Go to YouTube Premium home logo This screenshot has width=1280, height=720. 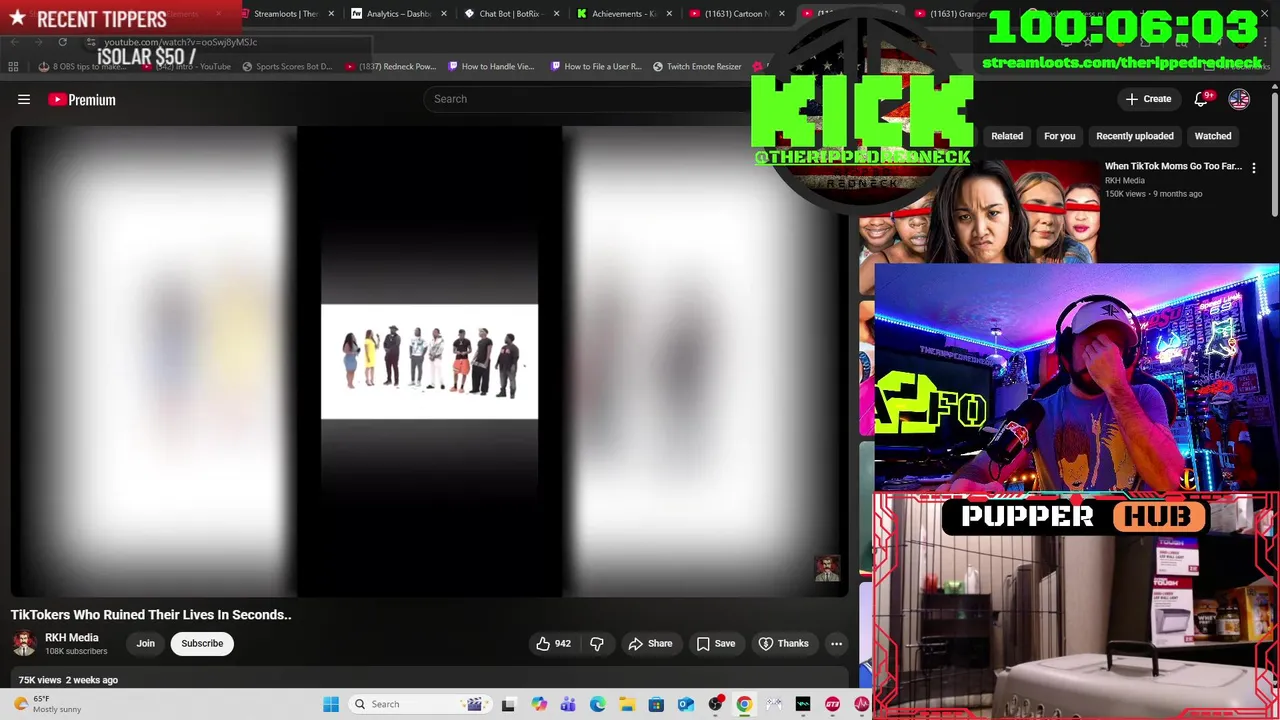click(x=82, y=99)
